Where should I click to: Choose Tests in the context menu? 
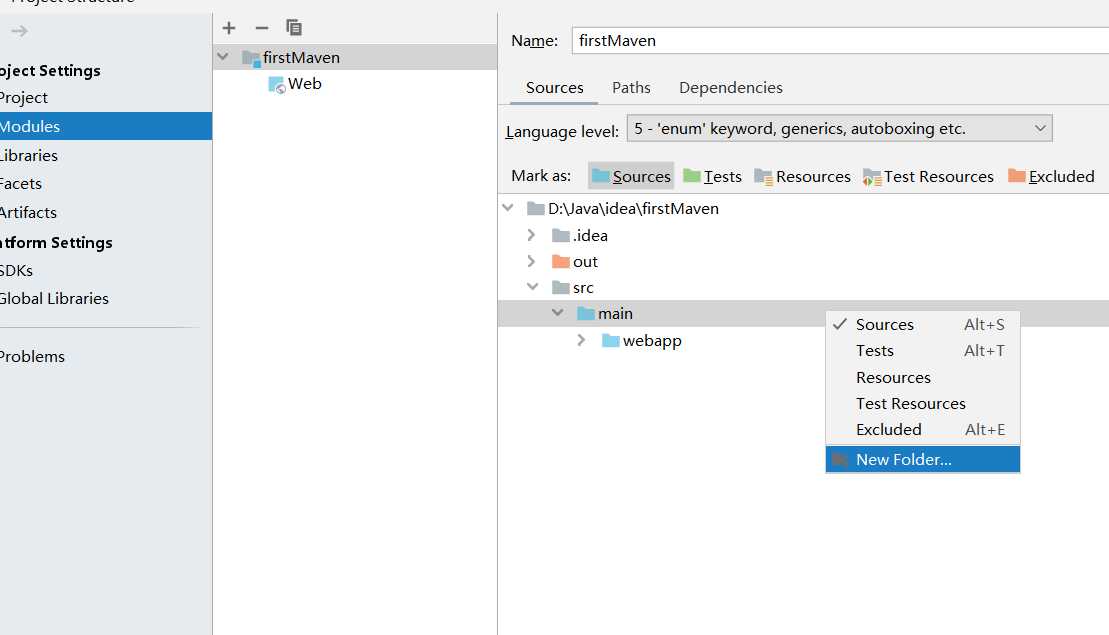tap(922, 351)
